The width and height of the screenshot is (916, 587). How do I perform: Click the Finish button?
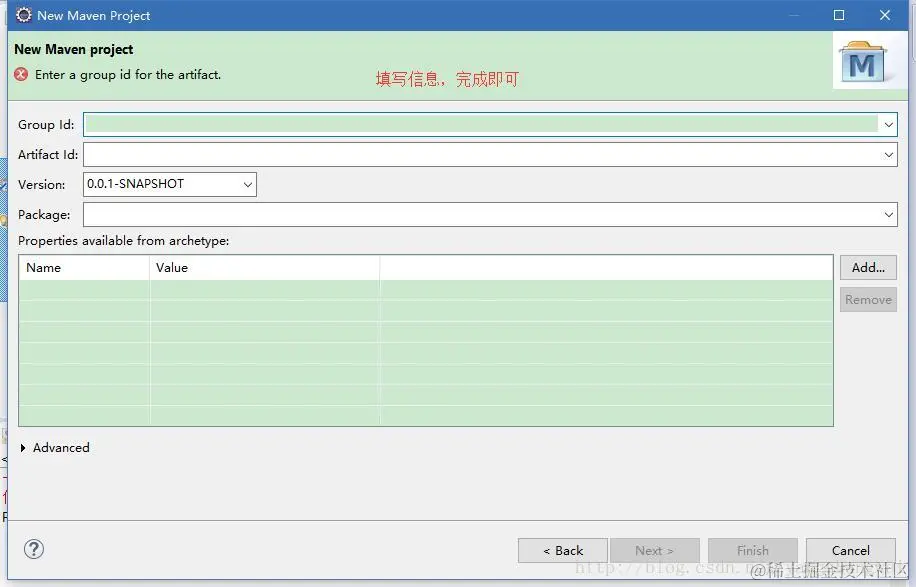(752, 550)
